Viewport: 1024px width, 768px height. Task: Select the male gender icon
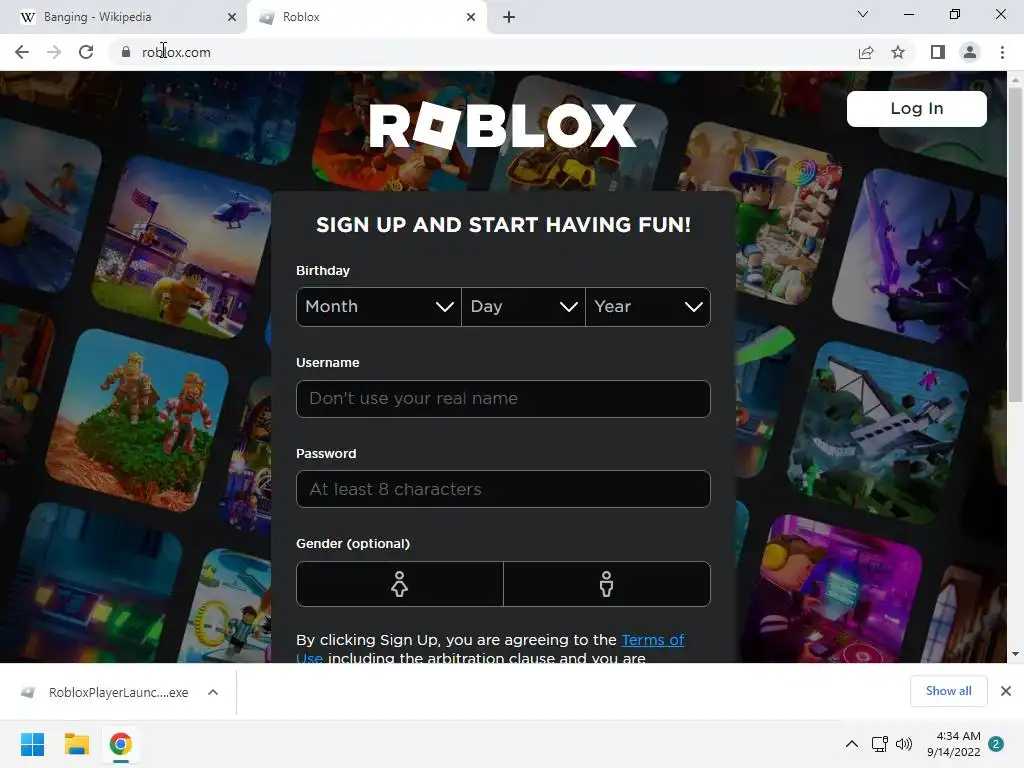[607, 584]
